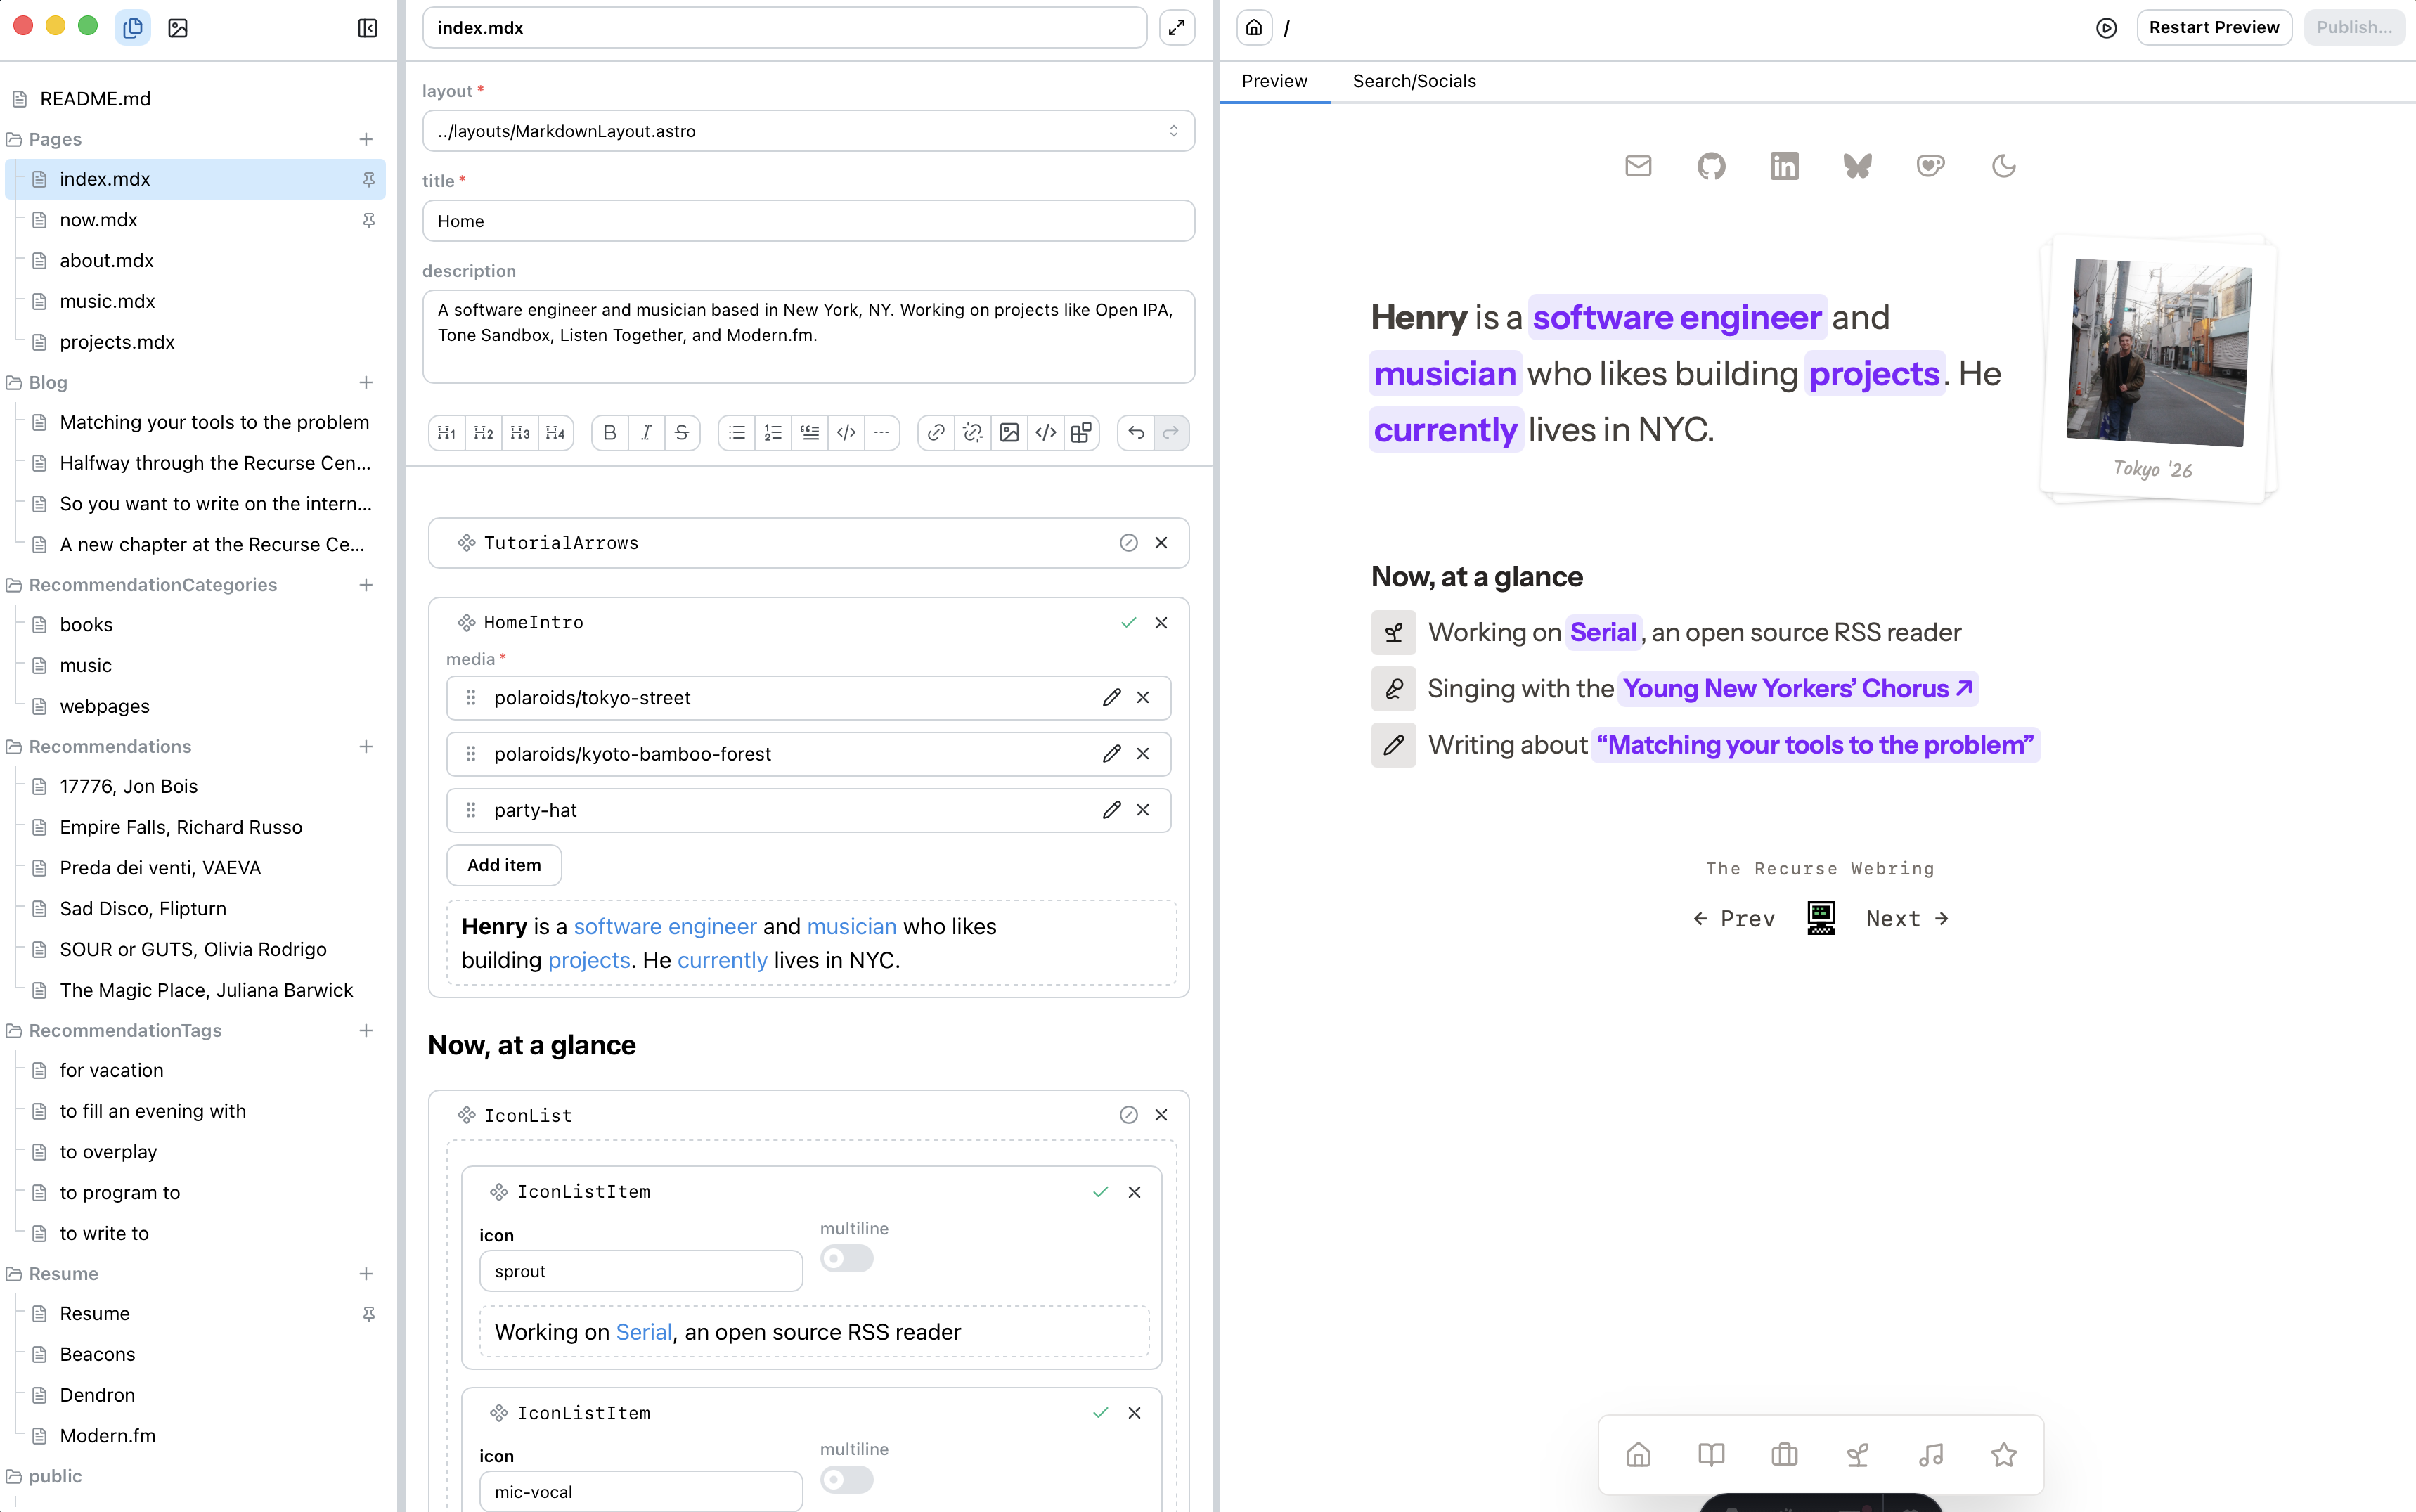This screenshot has height=1512, width=2416.
Task: Insert a numbered list
Action: [773, 433]
